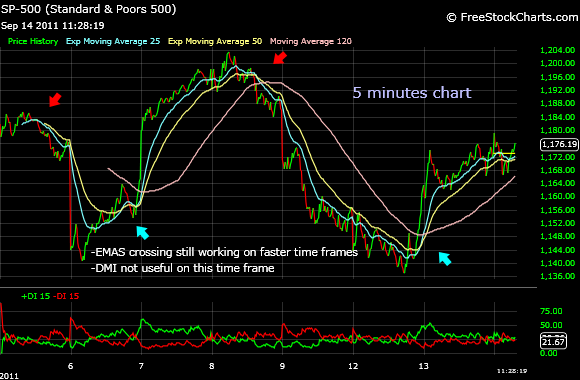The width and height of the screenshot is (580, 380).
Task: Click the 1,188.00 price axis label
Action: (x=557, y=103)
